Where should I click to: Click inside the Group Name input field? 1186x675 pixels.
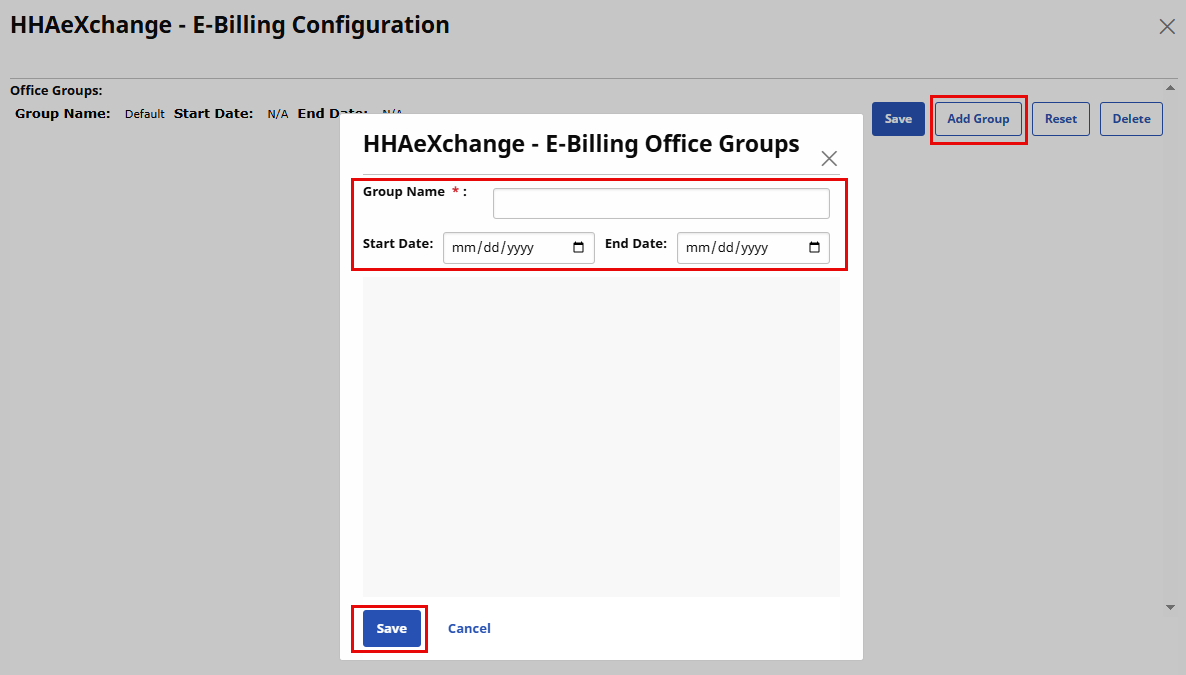(x=660, y=202)
